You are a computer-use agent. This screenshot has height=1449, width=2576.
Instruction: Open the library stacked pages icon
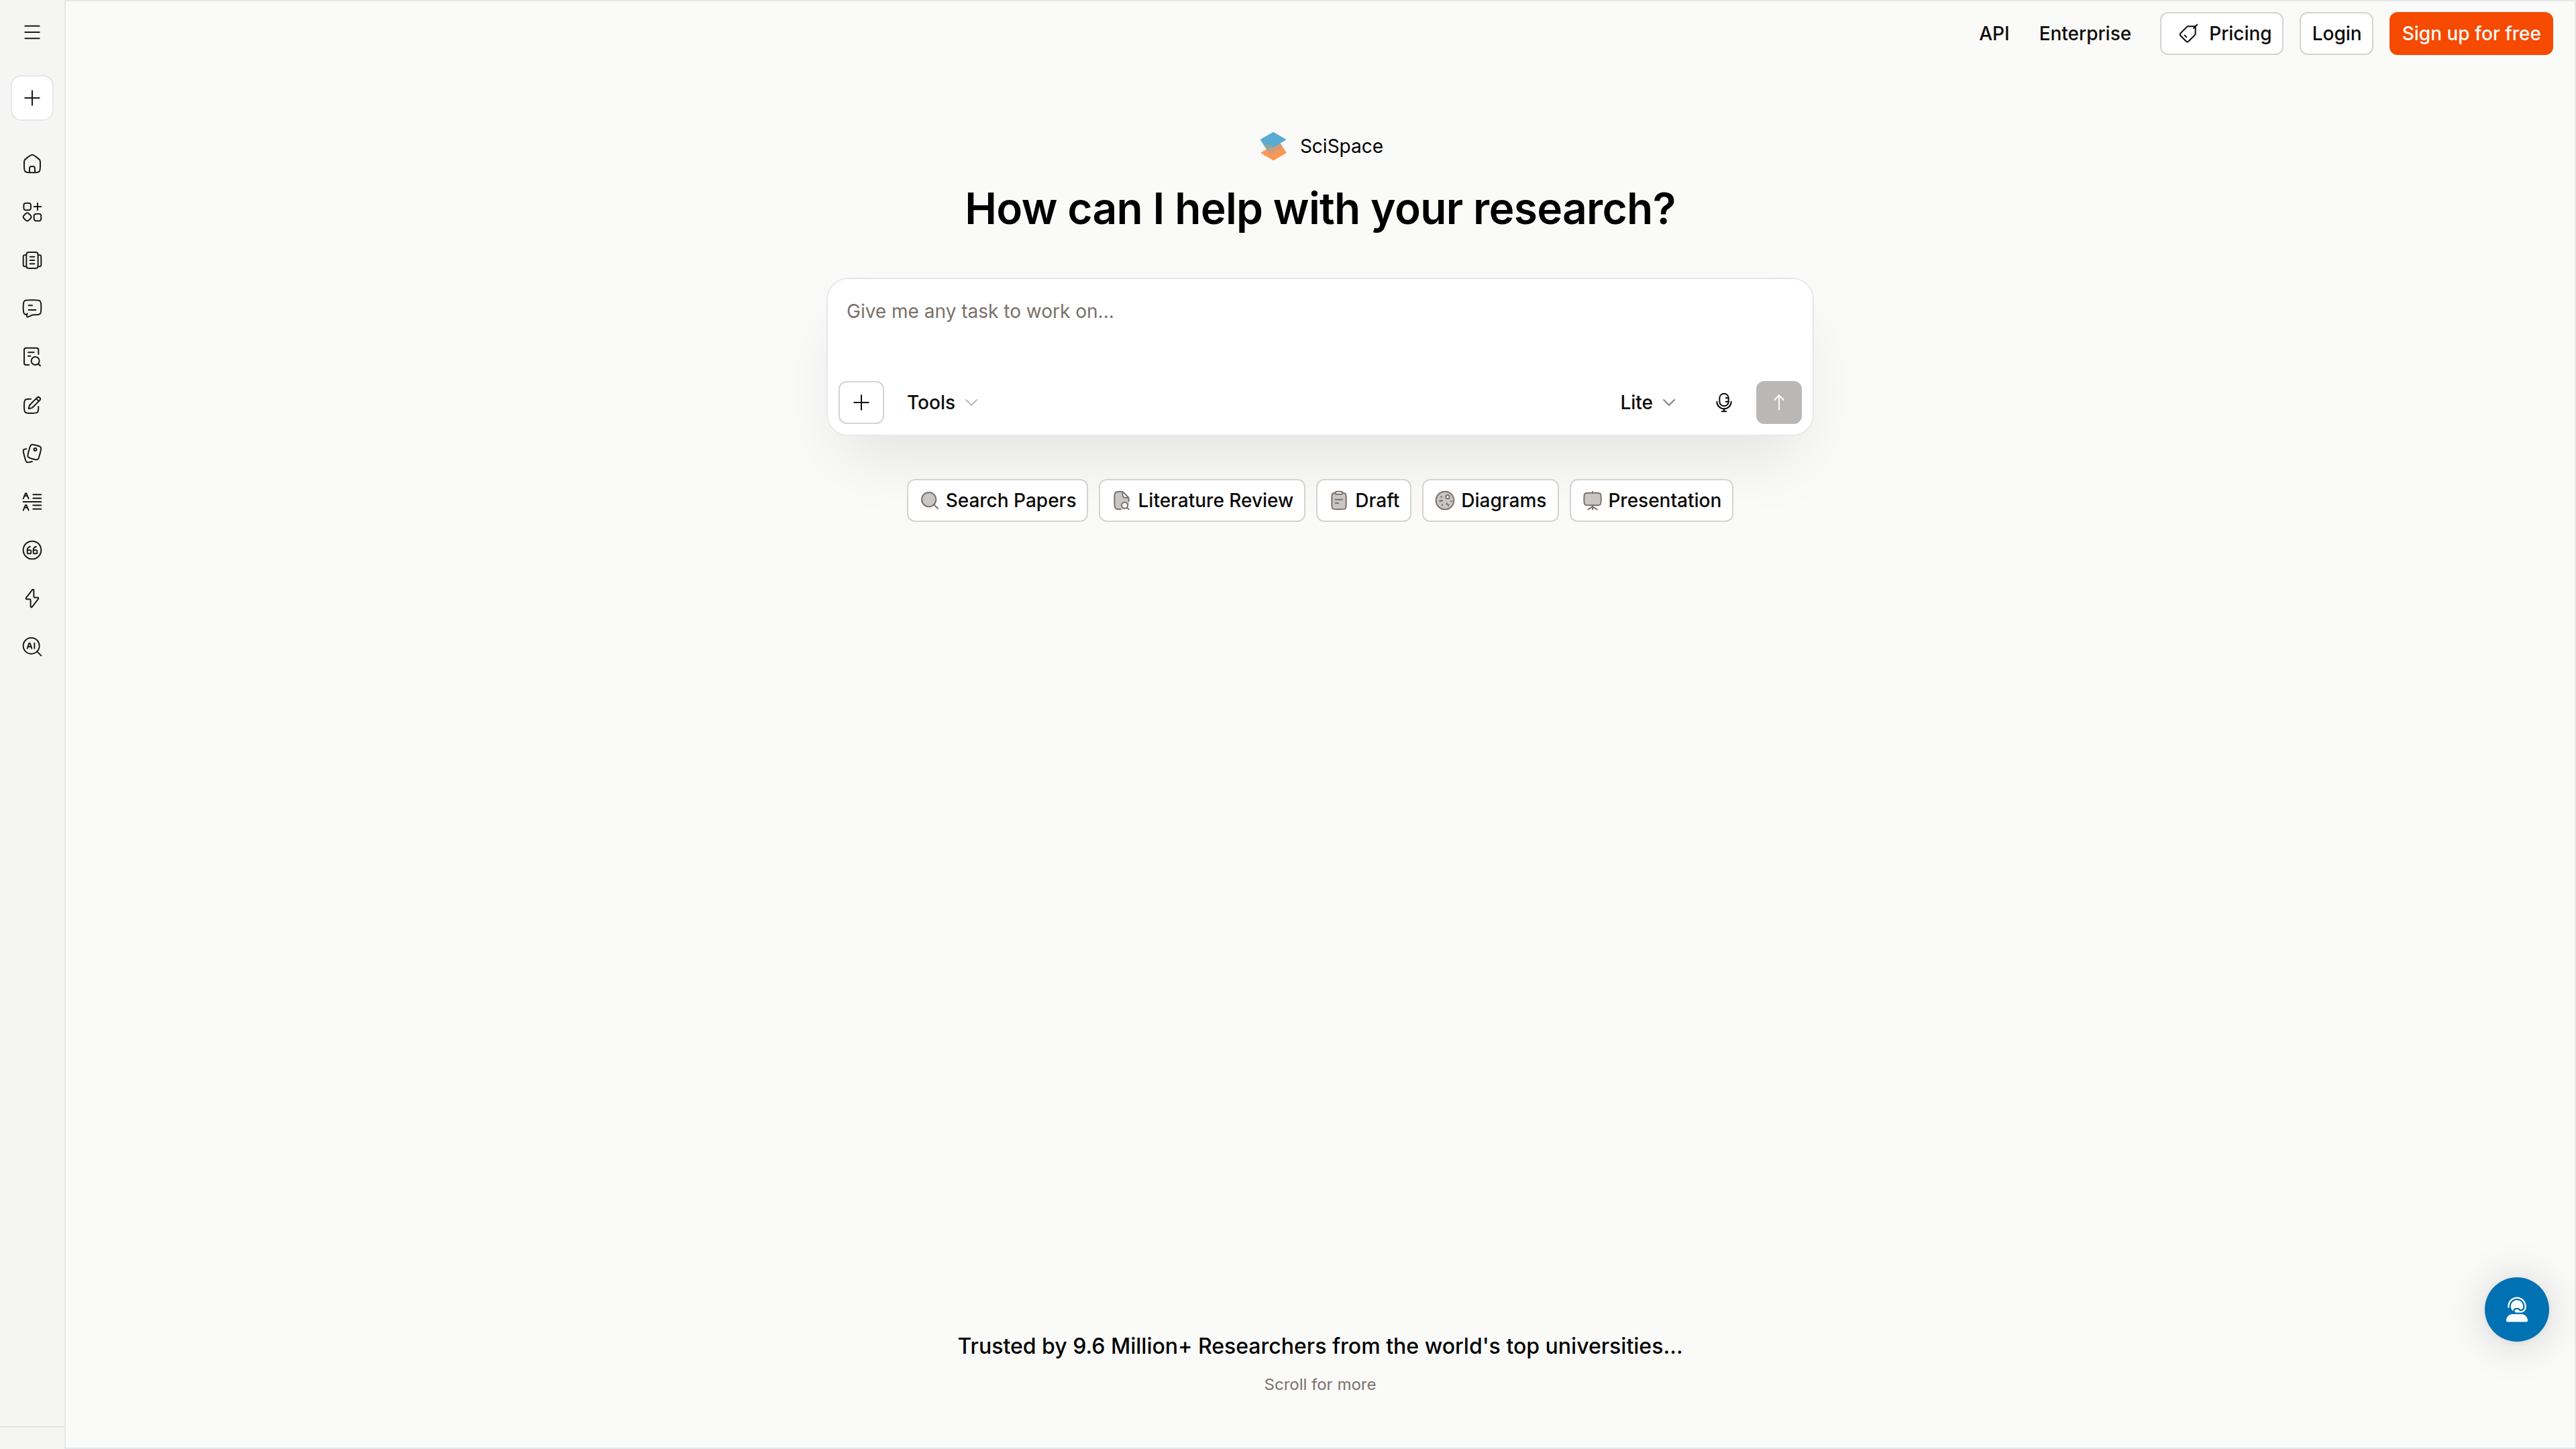[32, 260]
